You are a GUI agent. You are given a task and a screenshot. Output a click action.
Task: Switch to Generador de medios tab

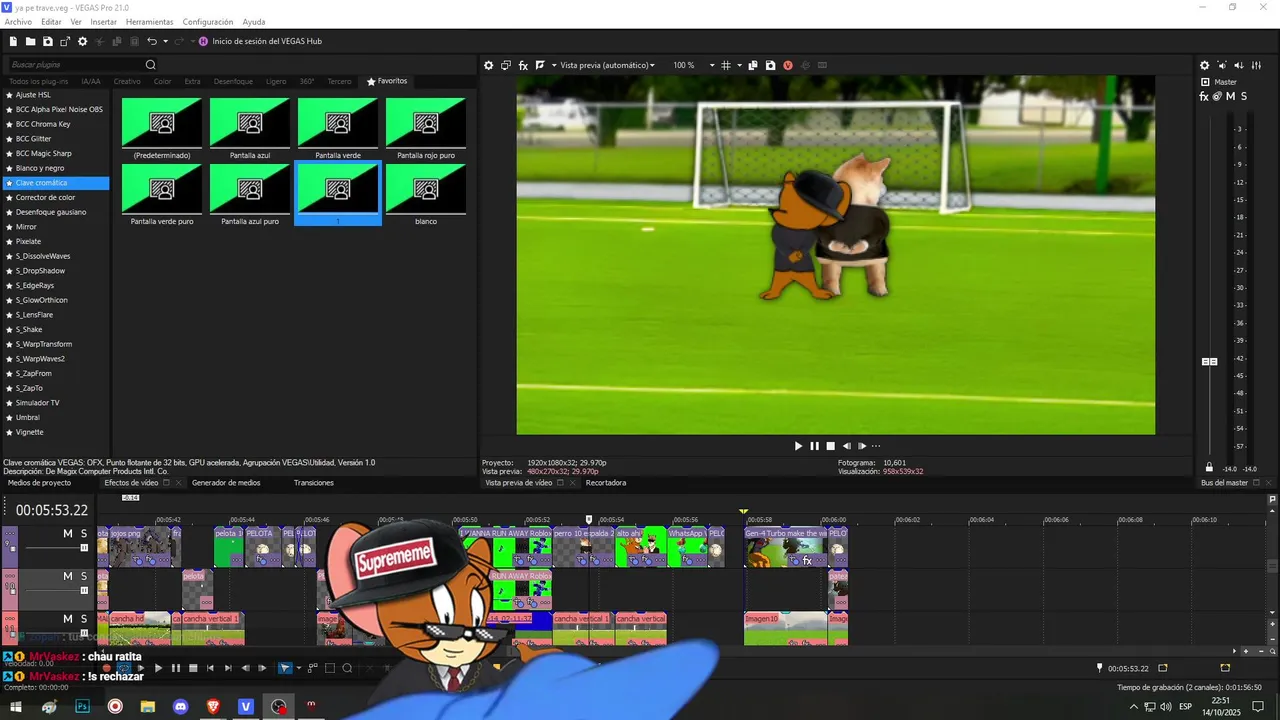(226, 482)
